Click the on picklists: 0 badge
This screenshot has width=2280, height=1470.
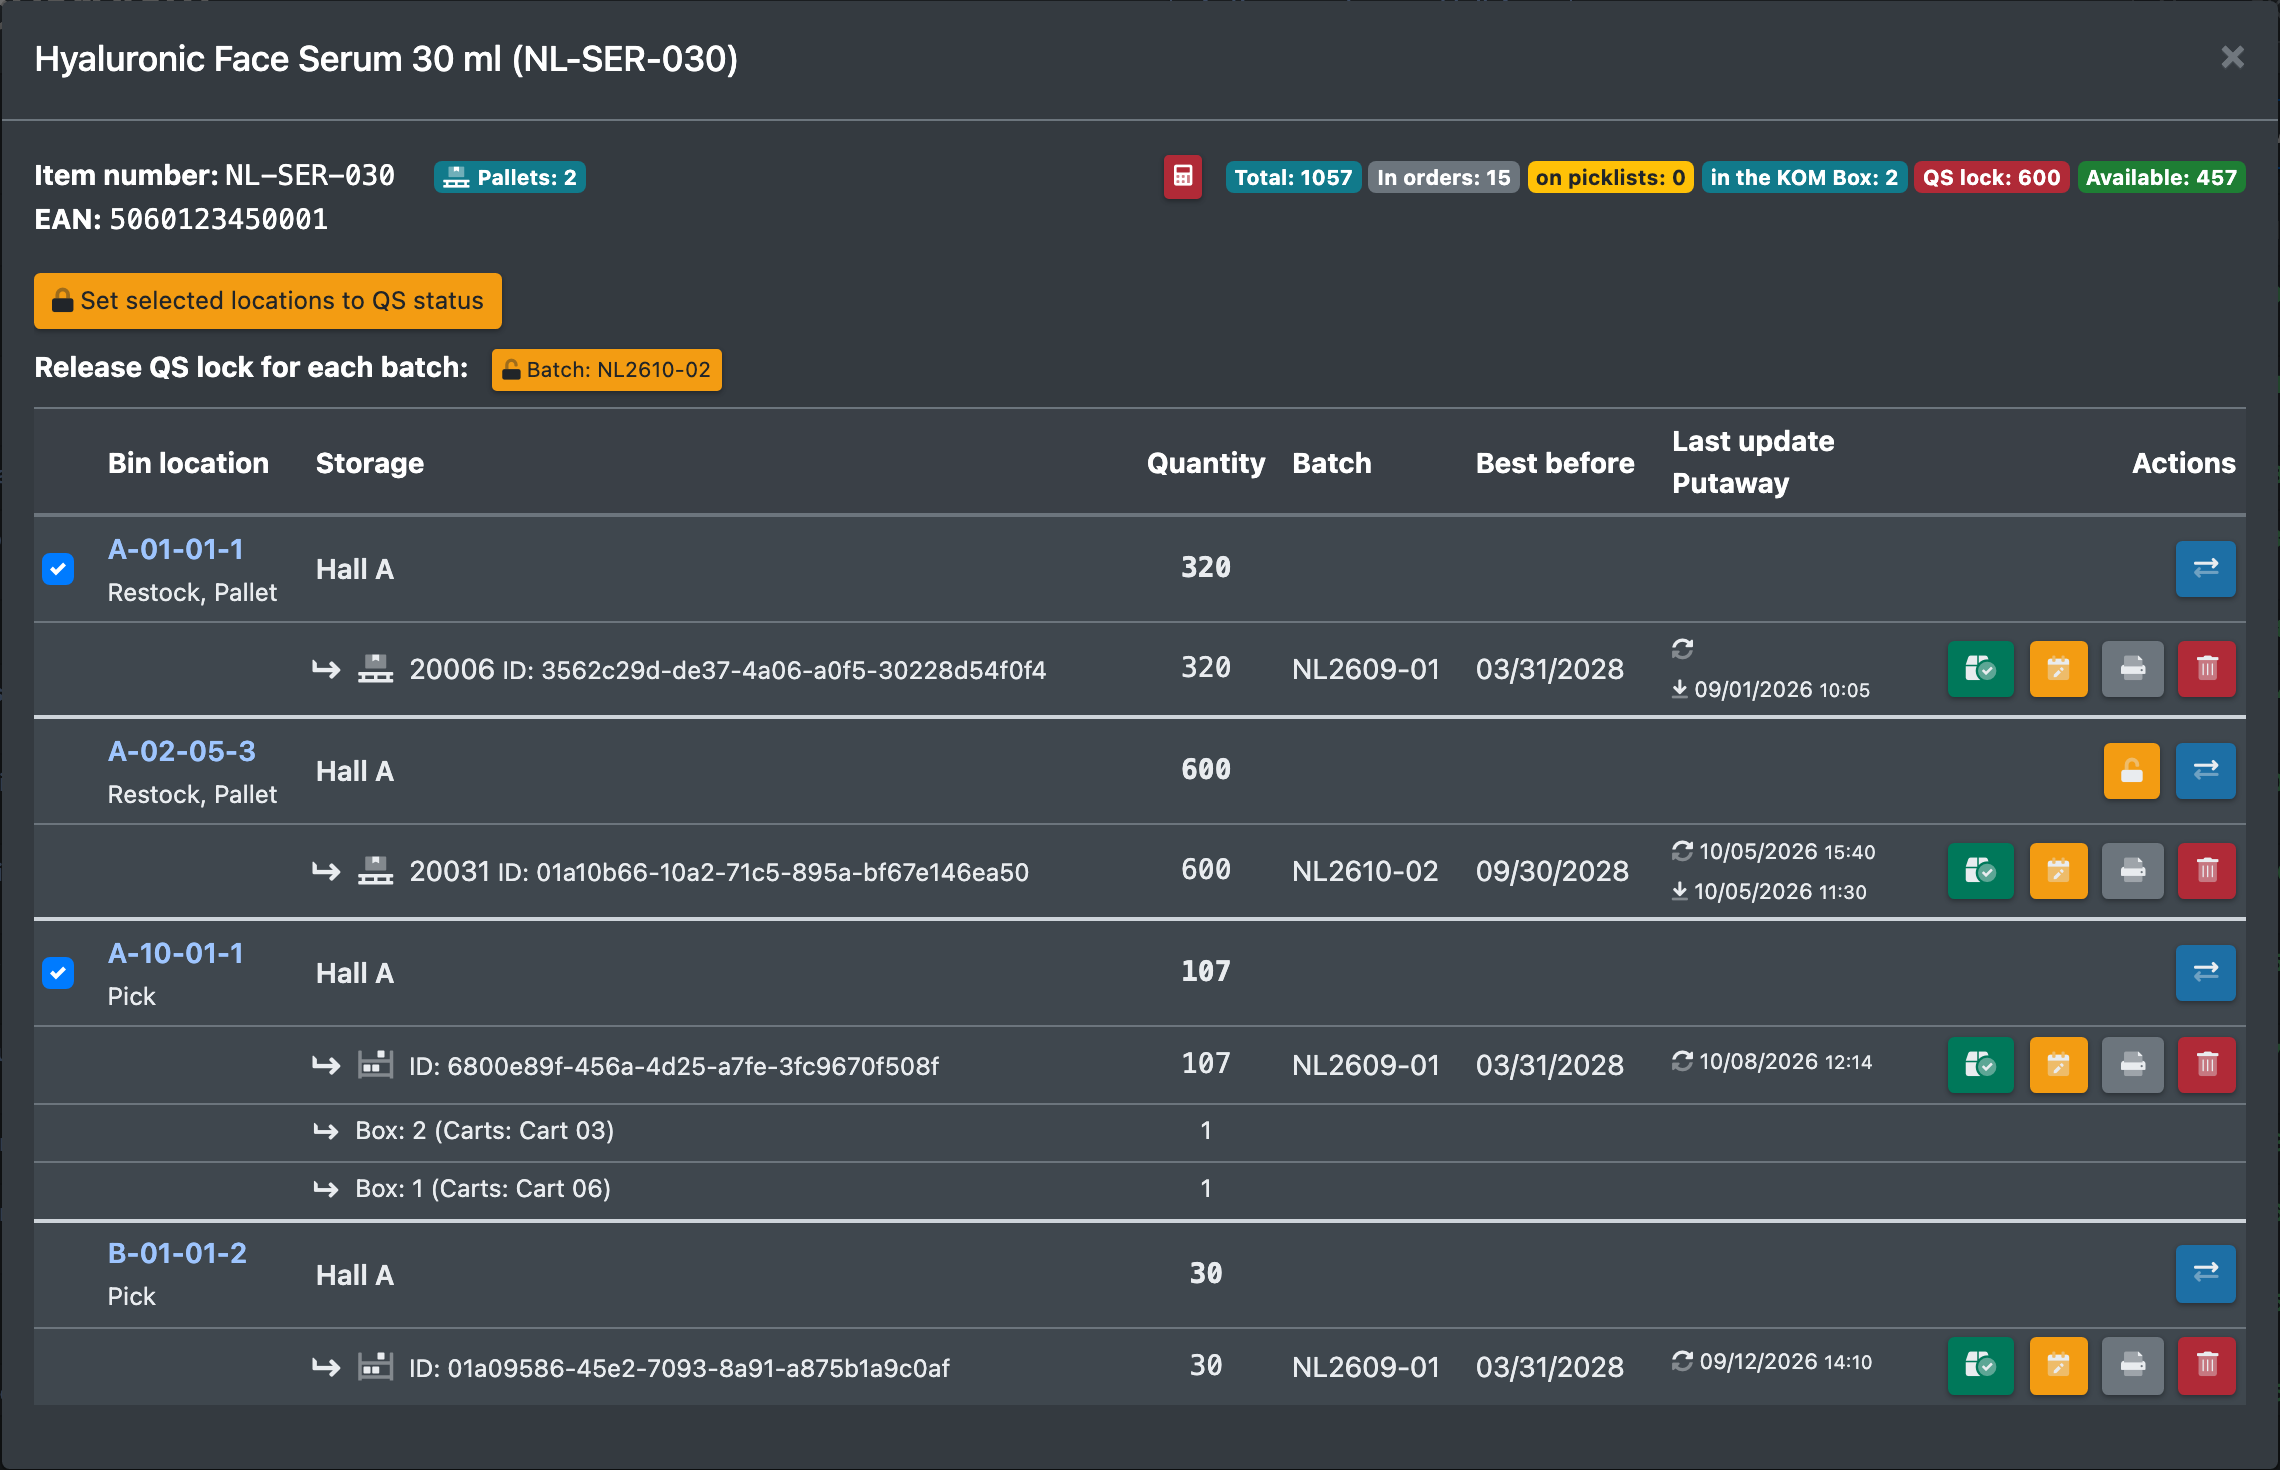(x=1610, y=177)
